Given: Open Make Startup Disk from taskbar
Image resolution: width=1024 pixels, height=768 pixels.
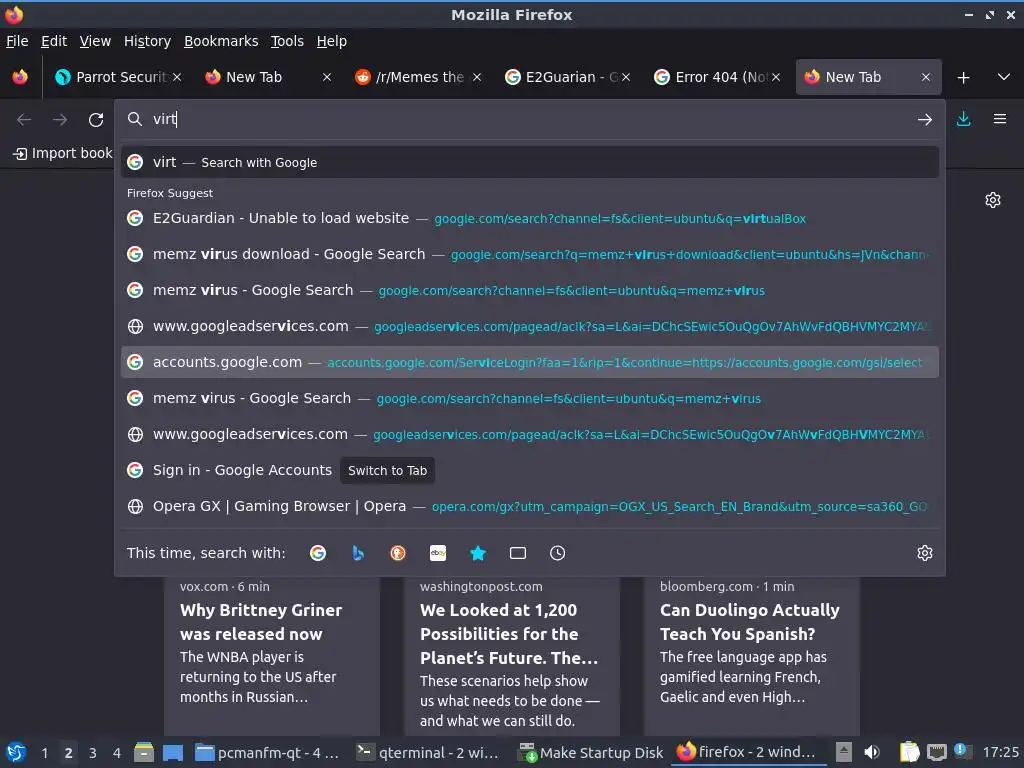Looking at the screenshot, I should (591, 752).
